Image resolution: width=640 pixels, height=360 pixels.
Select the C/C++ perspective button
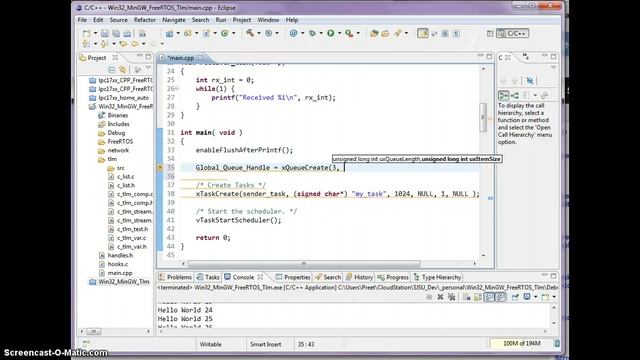(x=513, y=33)
